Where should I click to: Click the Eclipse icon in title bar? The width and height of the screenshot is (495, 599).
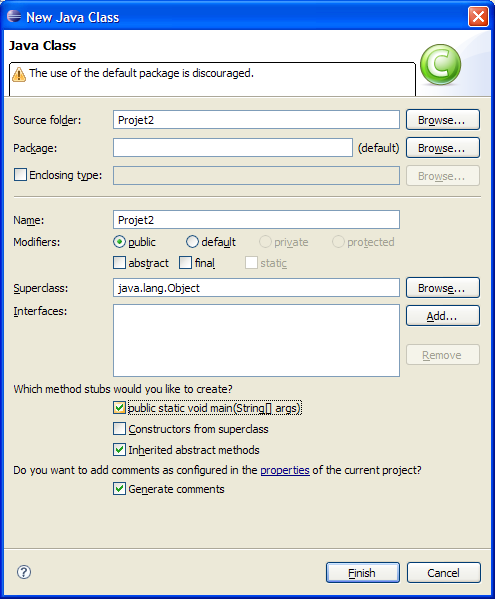[14, 16]
